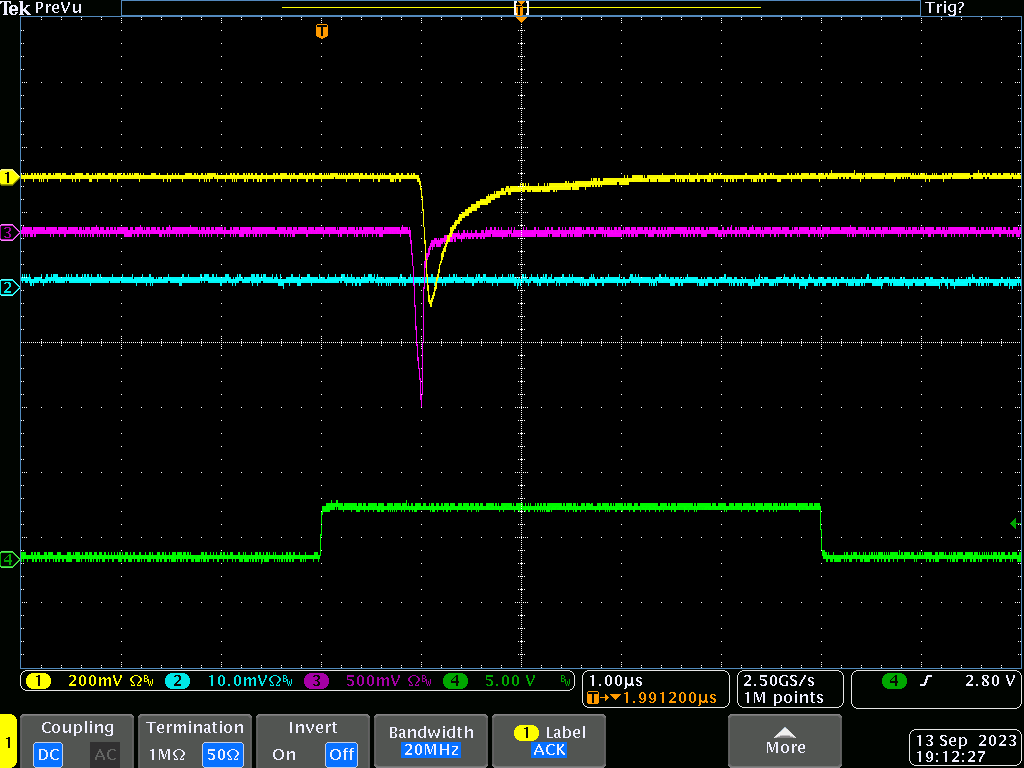
Task: Click the green channel 4 ground marker
Action: click(x=9, y=559)
